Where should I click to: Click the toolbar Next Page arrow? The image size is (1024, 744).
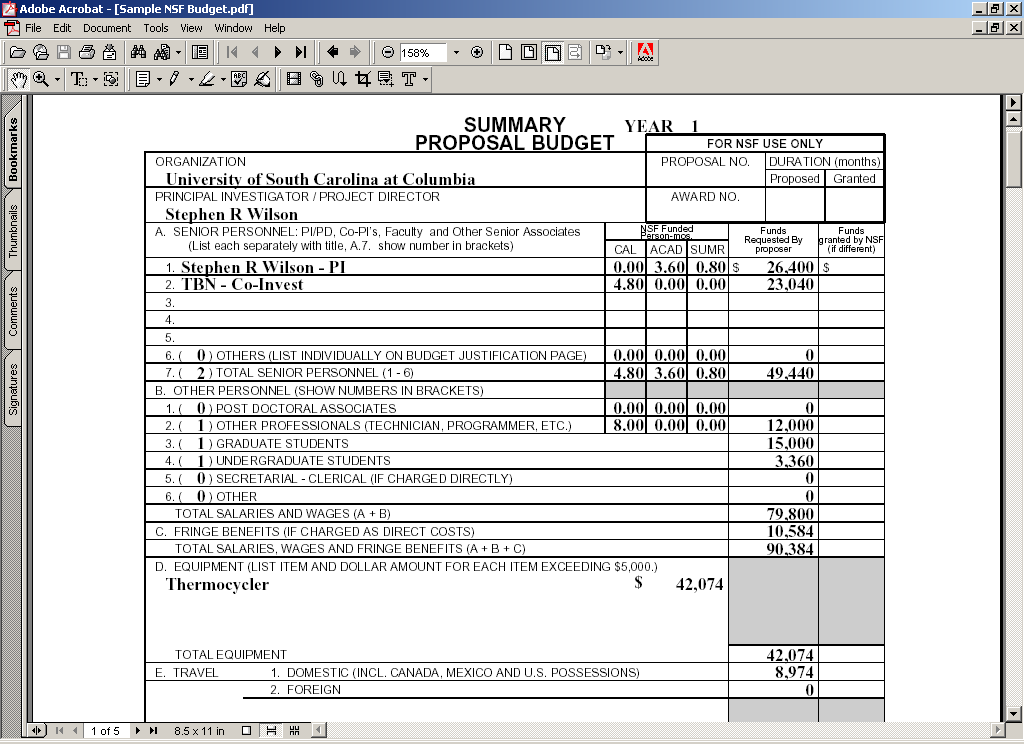pos(278,52)
